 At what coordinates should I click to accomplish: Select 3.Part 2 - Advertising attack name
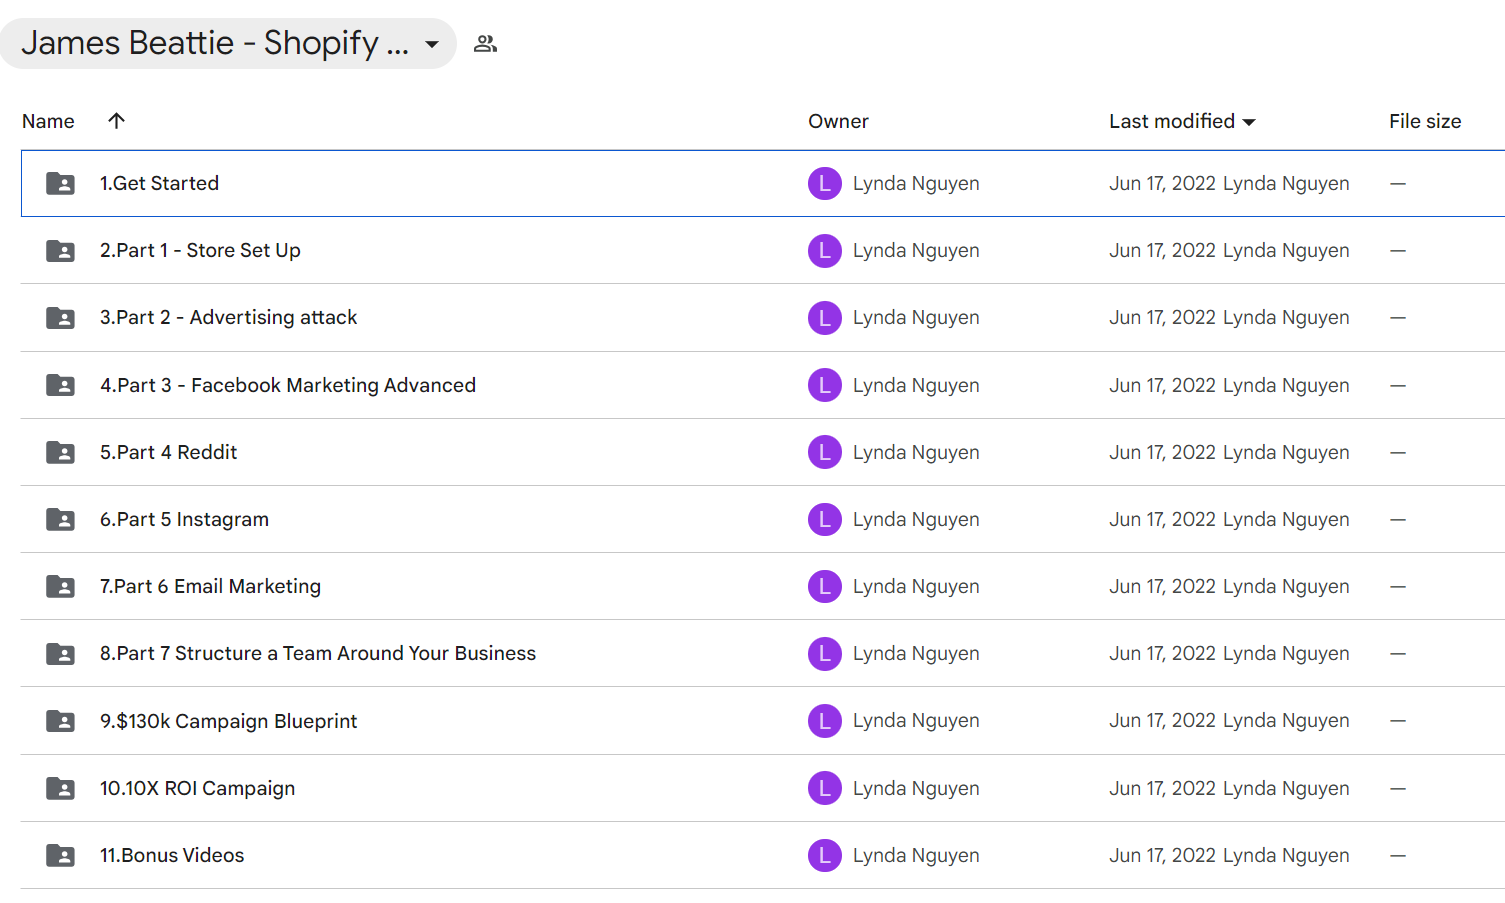click(x=228, y=317)
